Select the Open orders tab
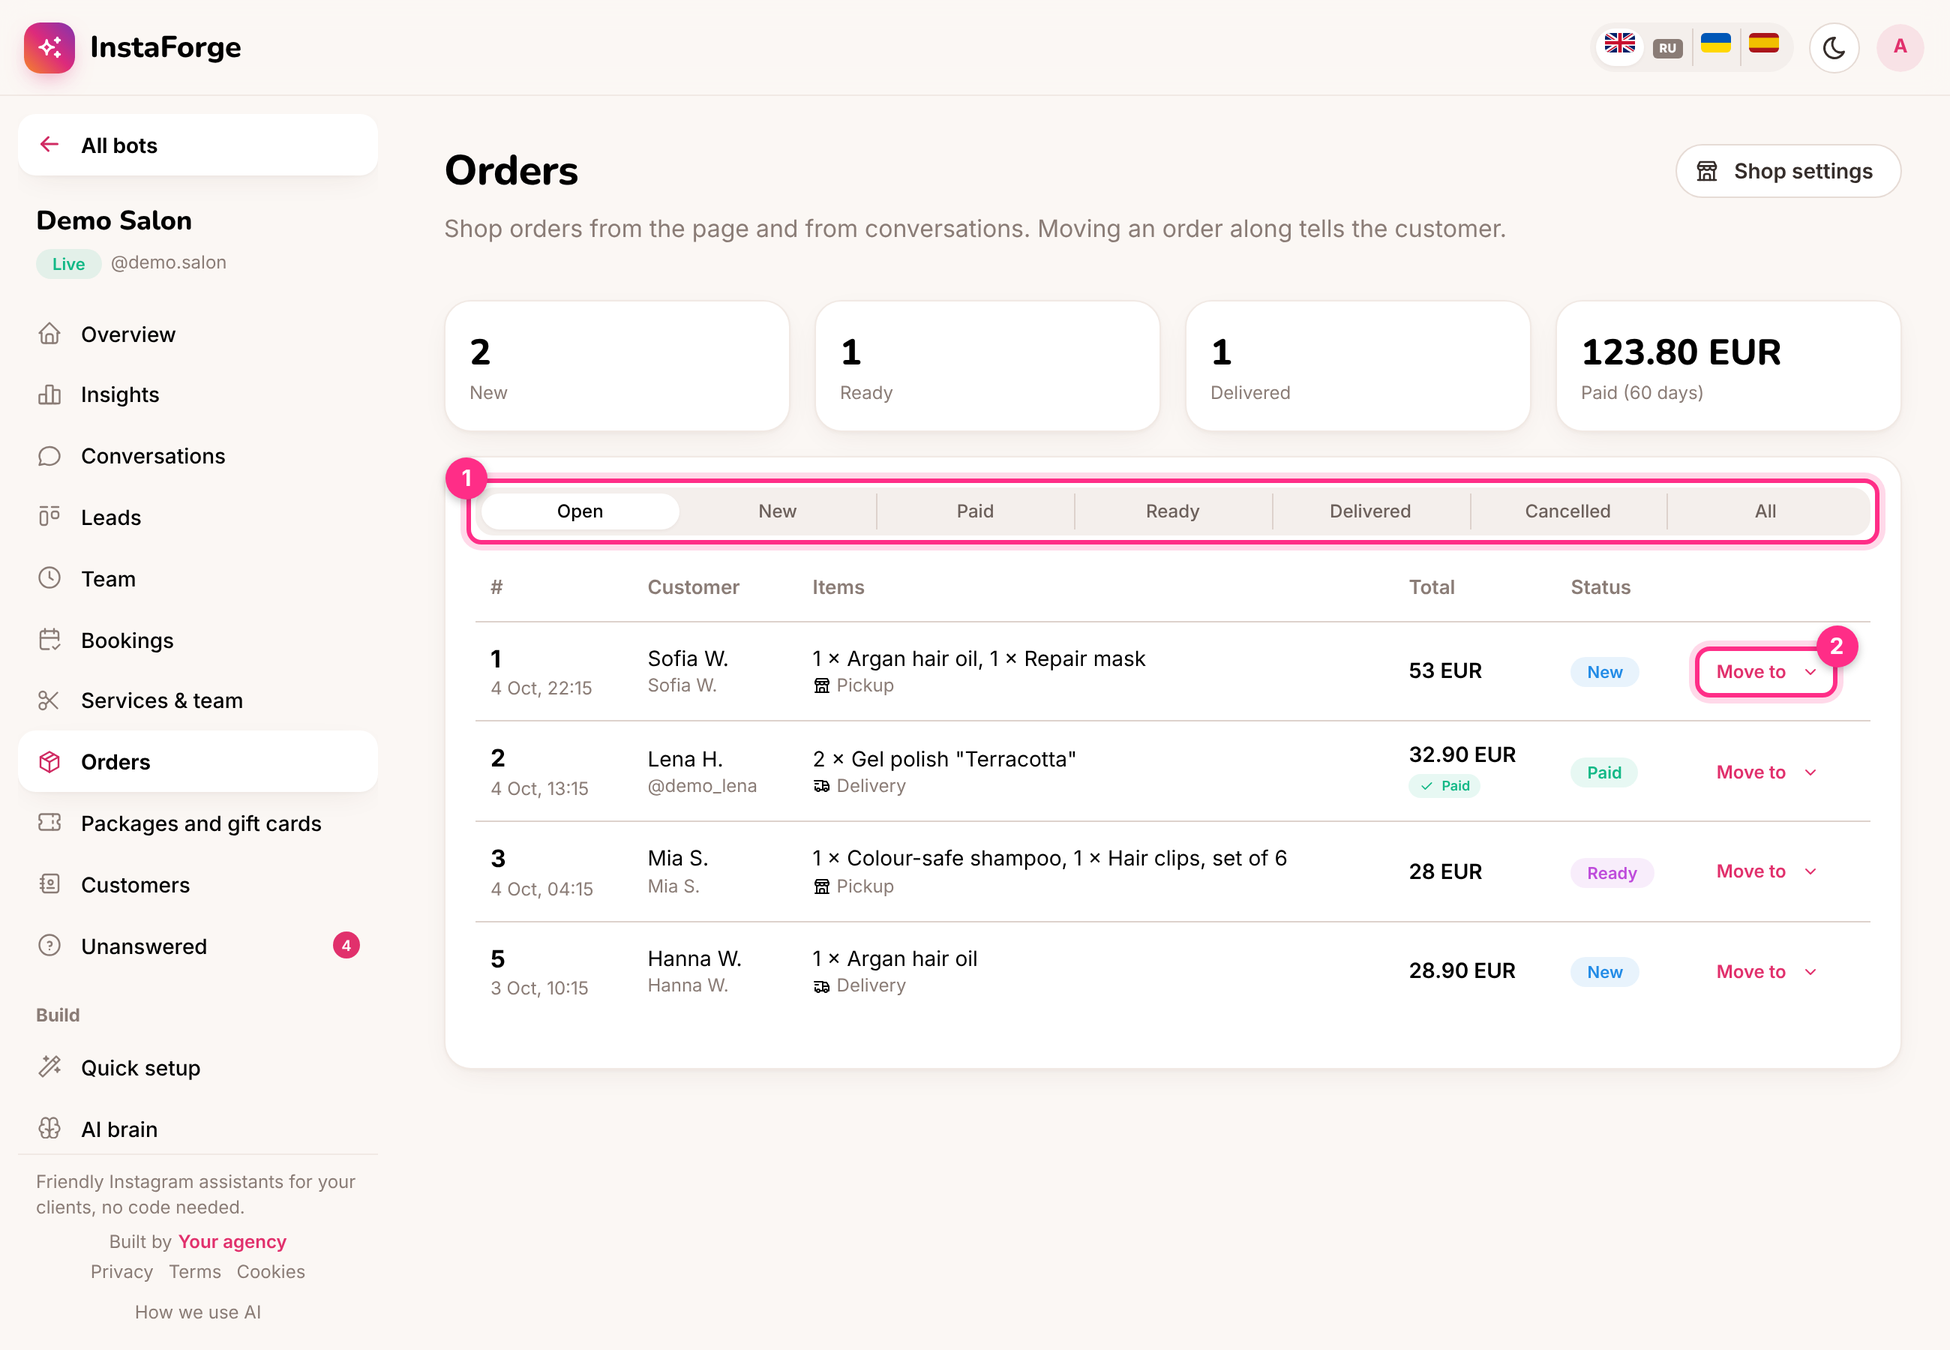 click(x=580, y=511)
